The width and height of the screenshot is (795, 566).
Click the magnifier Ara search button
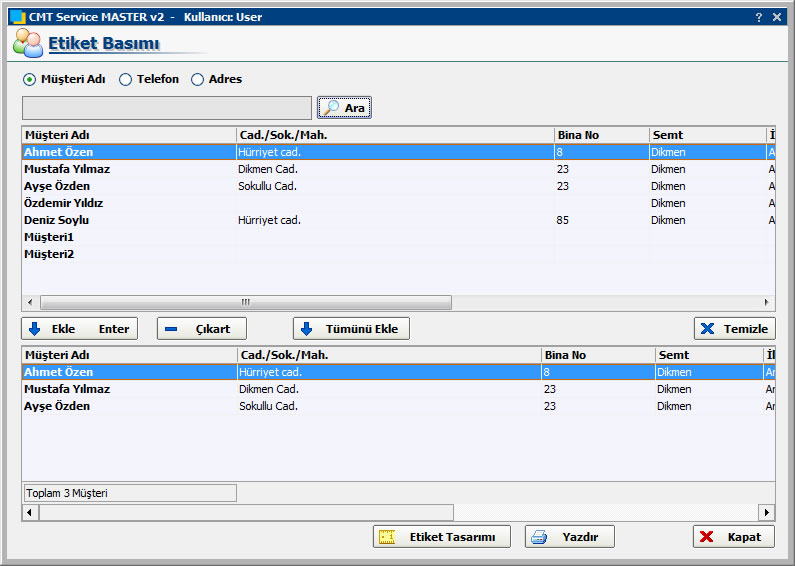point(344,108)
